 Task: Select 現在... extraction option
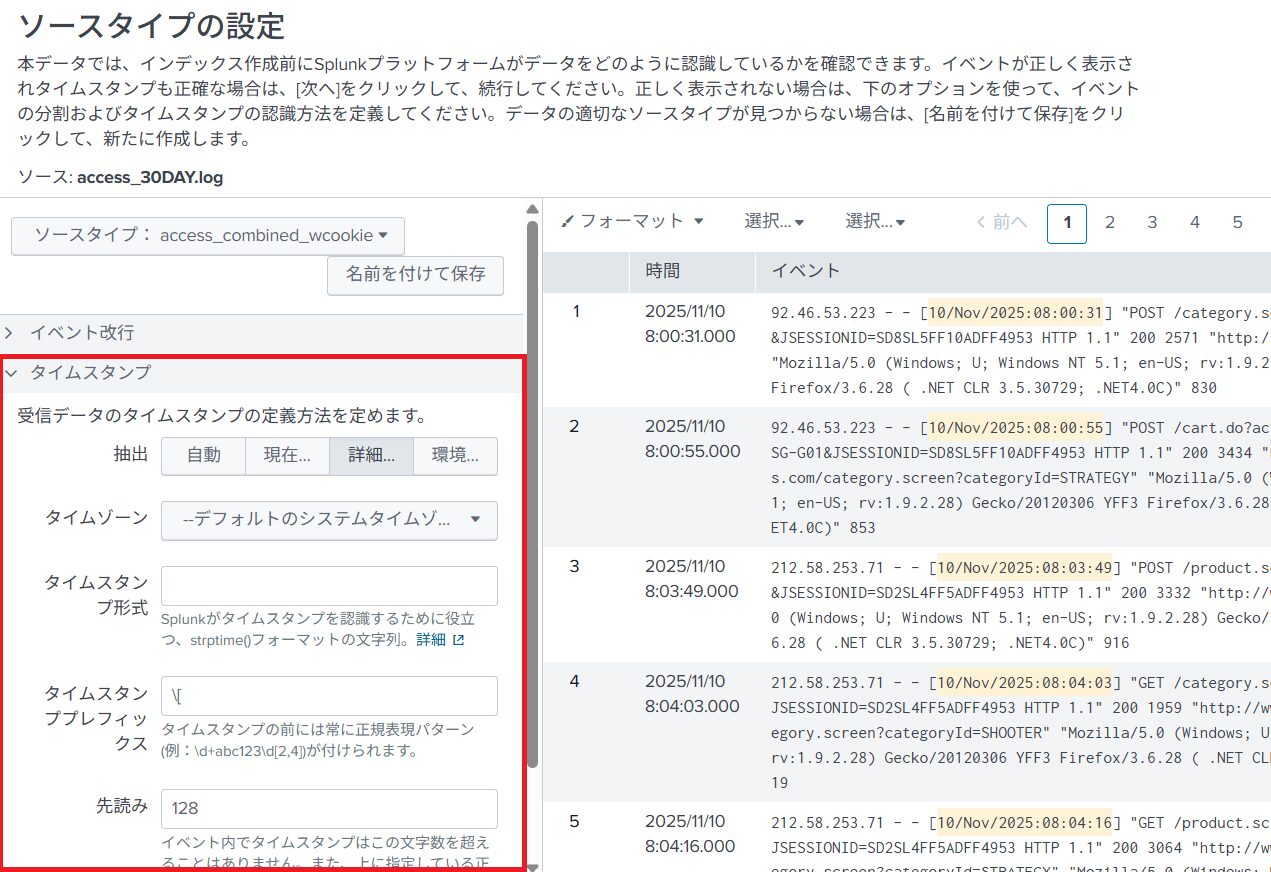coord(287,455)
